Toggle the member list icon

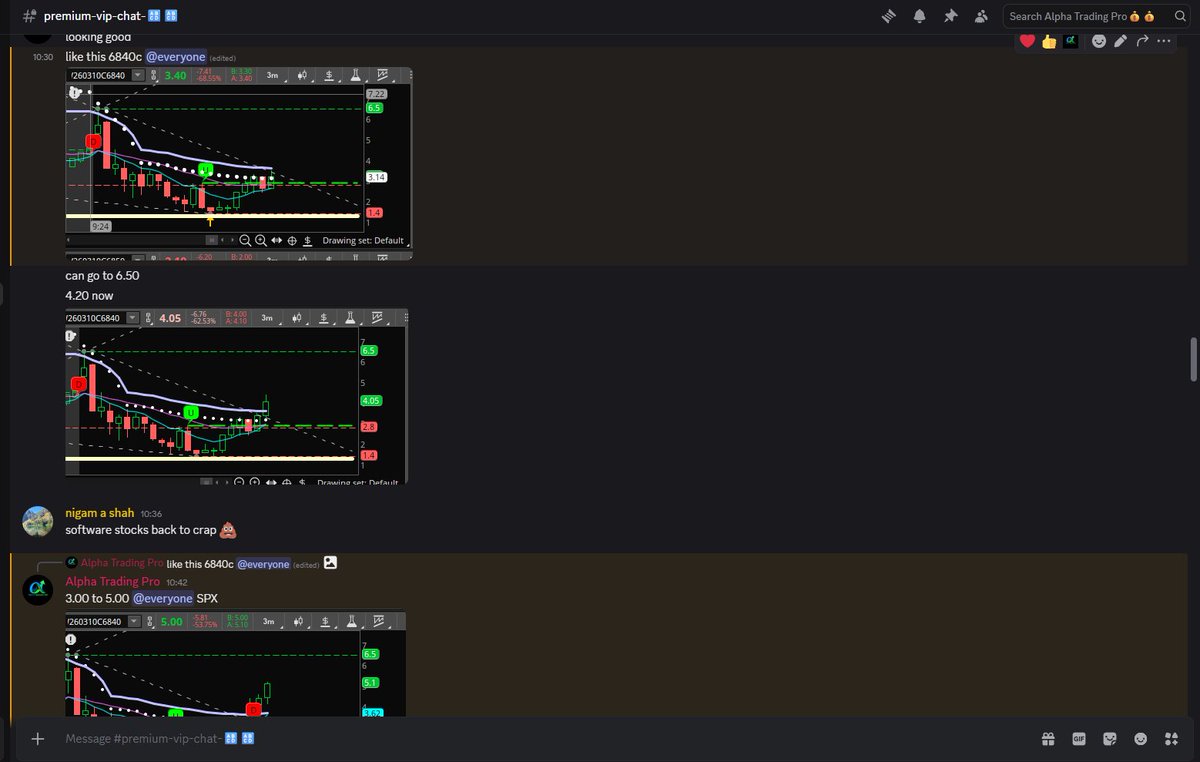point(981,16)
